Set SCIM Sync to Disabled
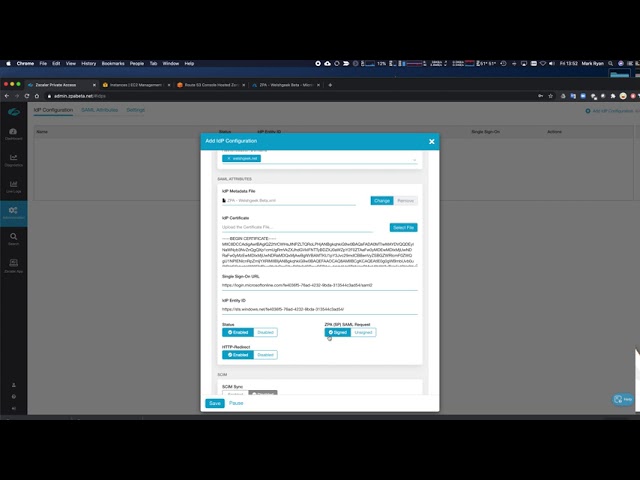 click(263, 393)
